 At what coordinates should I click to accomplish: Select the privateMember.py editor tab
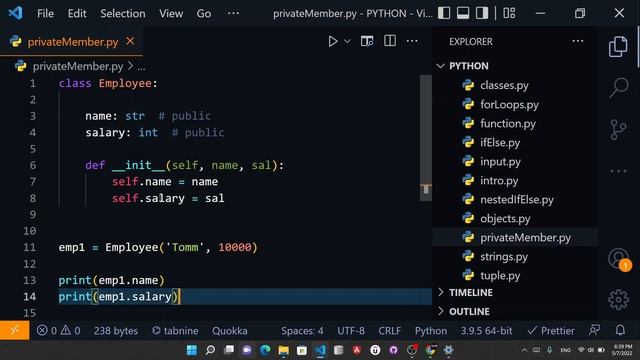71,42
